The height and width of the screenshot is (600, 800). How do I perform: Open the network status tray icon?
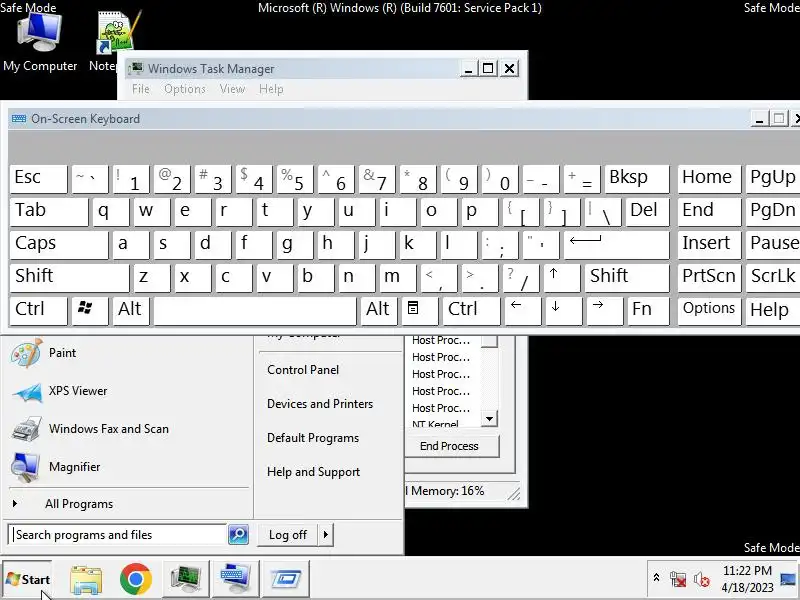(x=679, y=579)
